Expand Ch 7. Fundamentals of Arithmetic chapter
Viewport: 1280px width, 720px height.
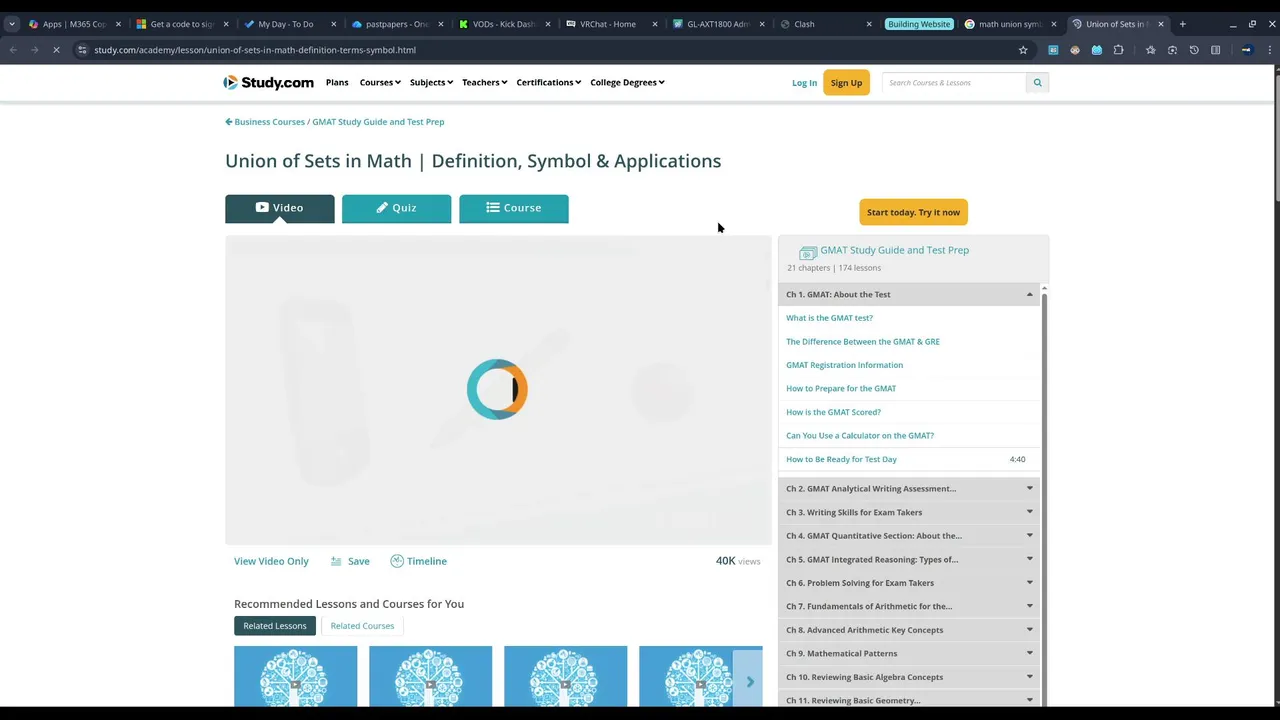tap(1029, 606)
